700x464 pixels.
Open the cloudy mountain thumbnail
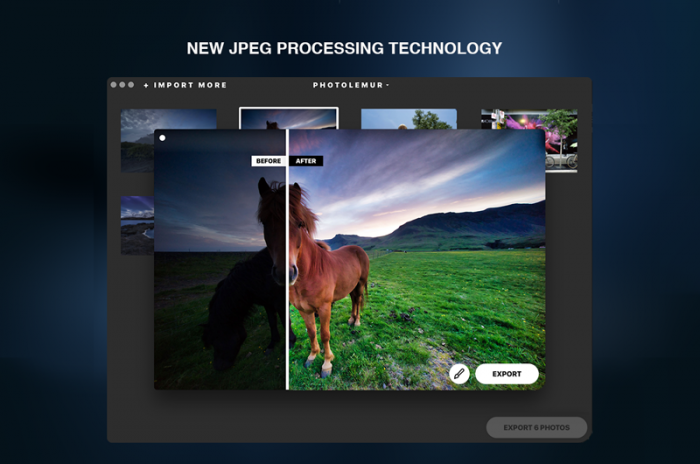point(137,141)
